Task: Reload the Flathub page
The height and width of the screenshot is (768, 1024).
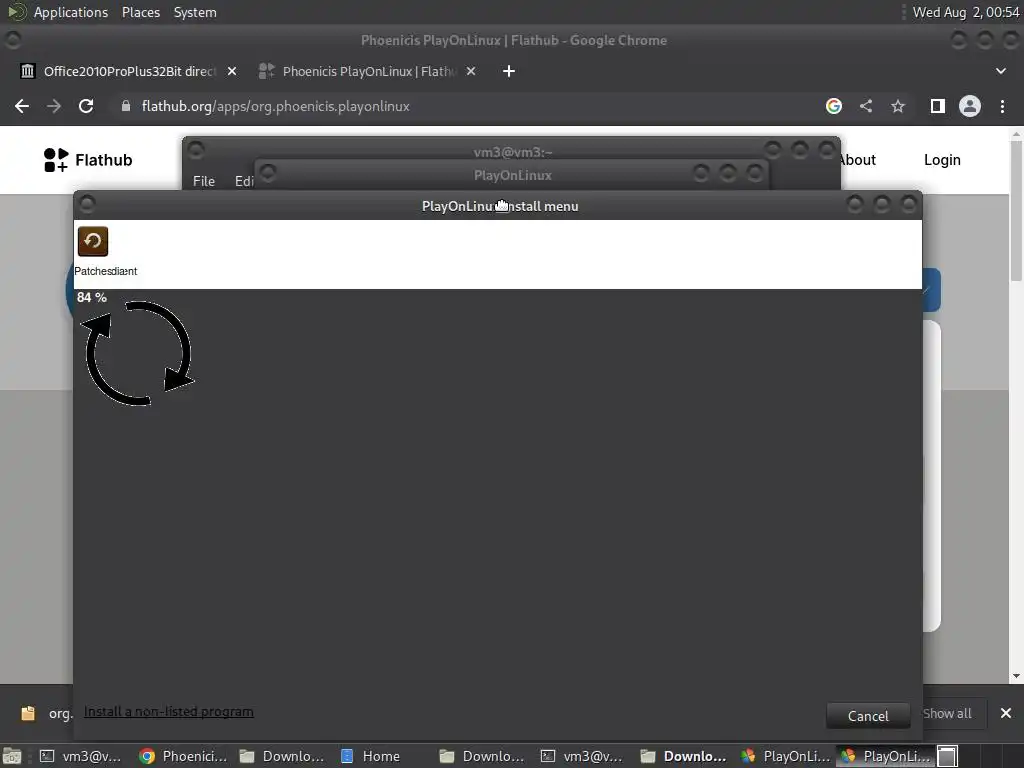Action: (86, 106)
